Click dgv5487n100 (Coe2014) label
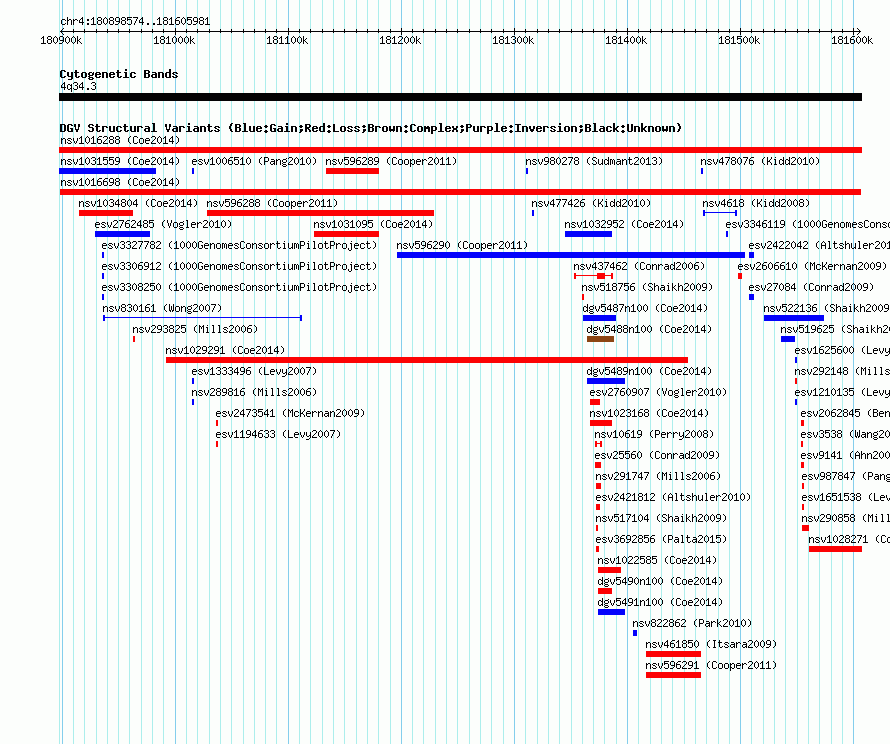This screenshot has width=890, height=744. click(x=645, y=308)
